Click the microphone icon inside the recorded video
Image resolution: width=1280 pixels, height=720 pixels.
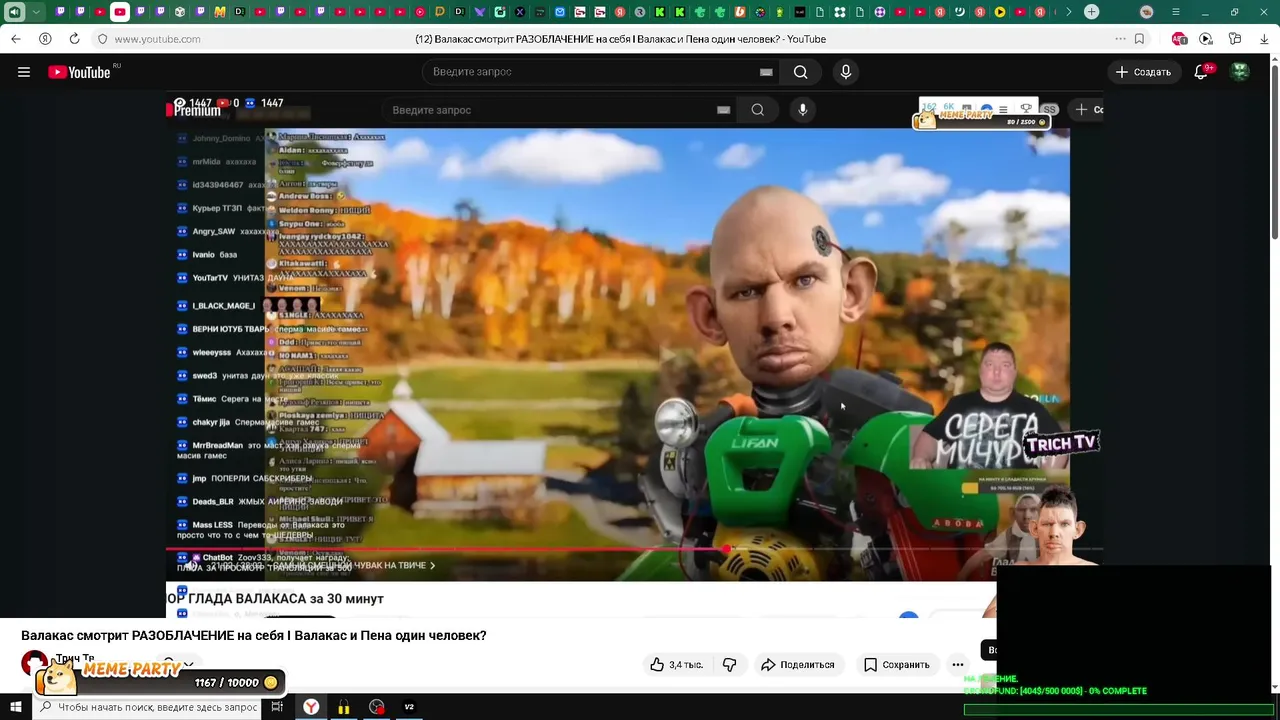[x=802, y=110]
